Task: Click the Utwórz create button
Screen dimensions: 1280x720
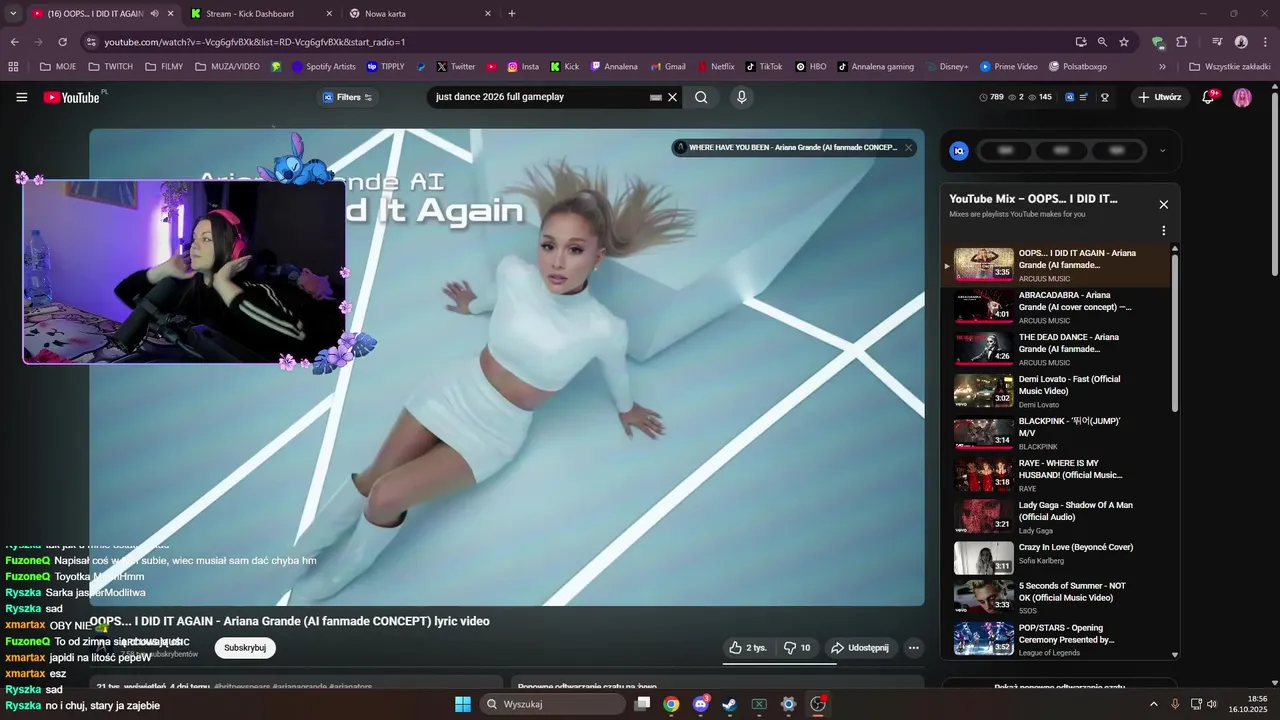Action: coord(1160,97)
